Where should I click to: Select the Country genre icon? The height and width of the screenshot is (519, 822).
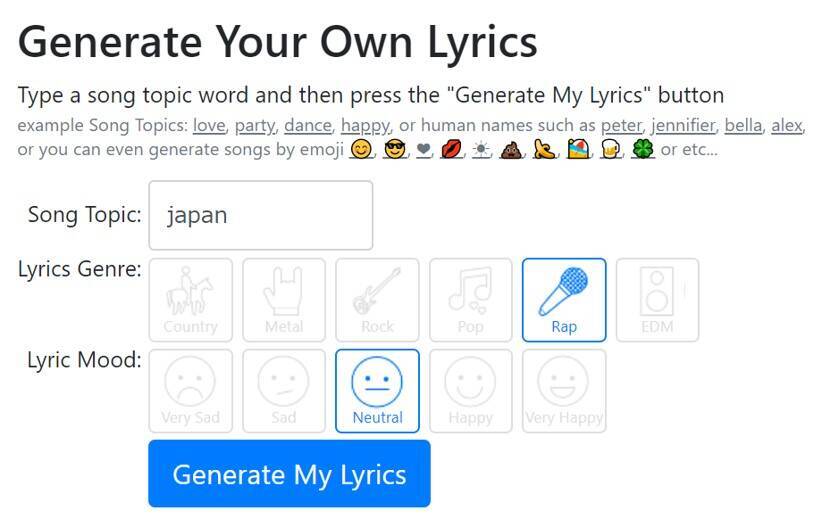pyautogui.click(x=190, y=300)
